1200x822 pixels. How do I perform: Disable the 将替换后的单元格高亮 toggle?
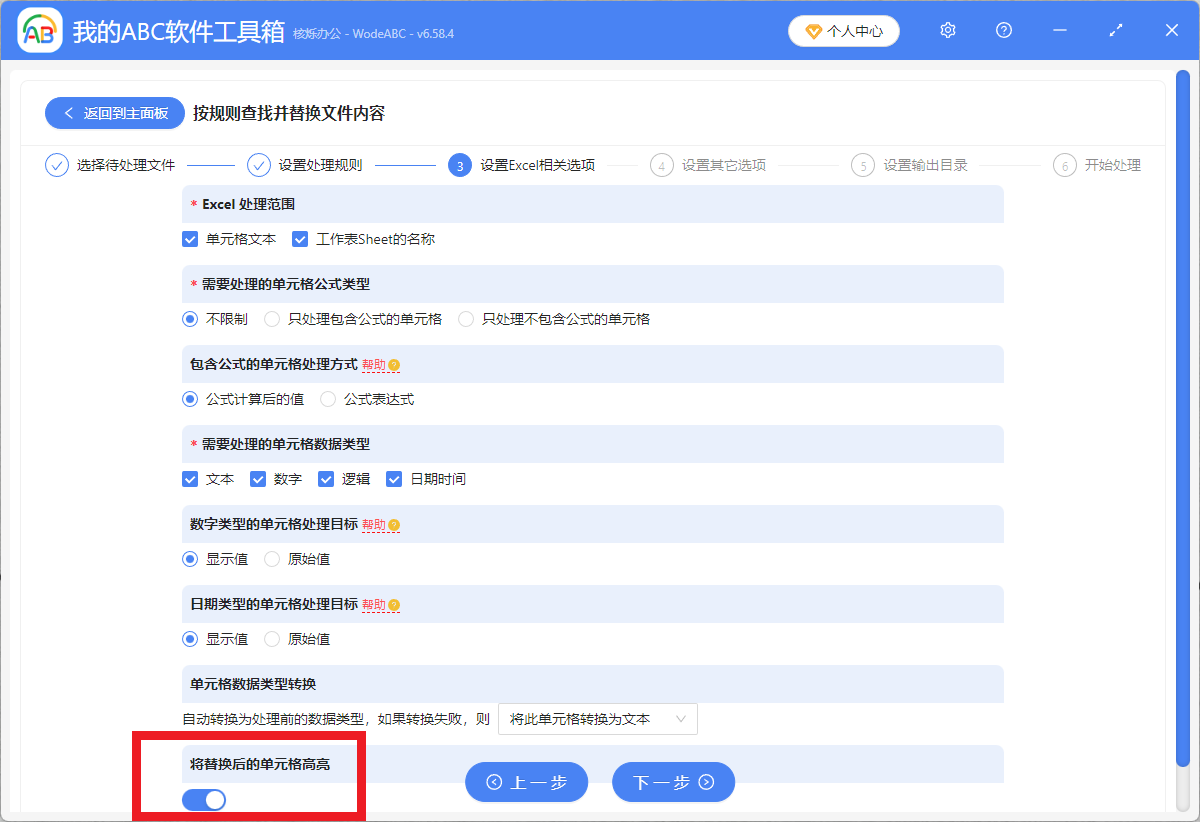[205, 800]
